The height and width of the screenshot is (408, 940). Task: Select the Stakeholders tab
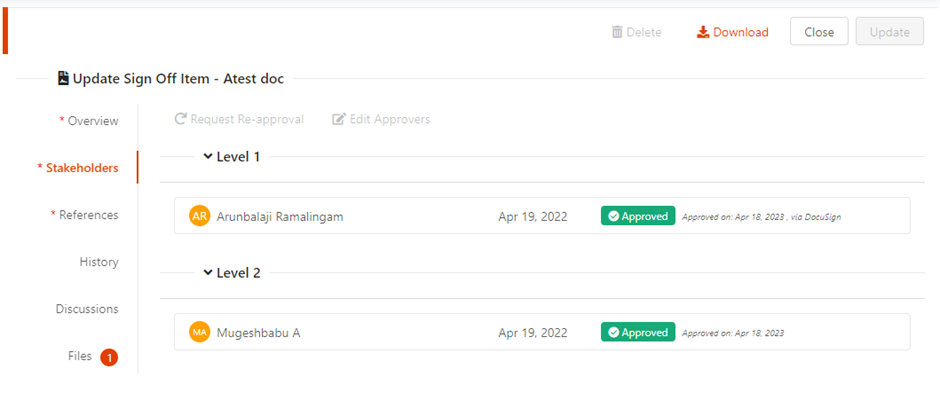click(78, 168)
